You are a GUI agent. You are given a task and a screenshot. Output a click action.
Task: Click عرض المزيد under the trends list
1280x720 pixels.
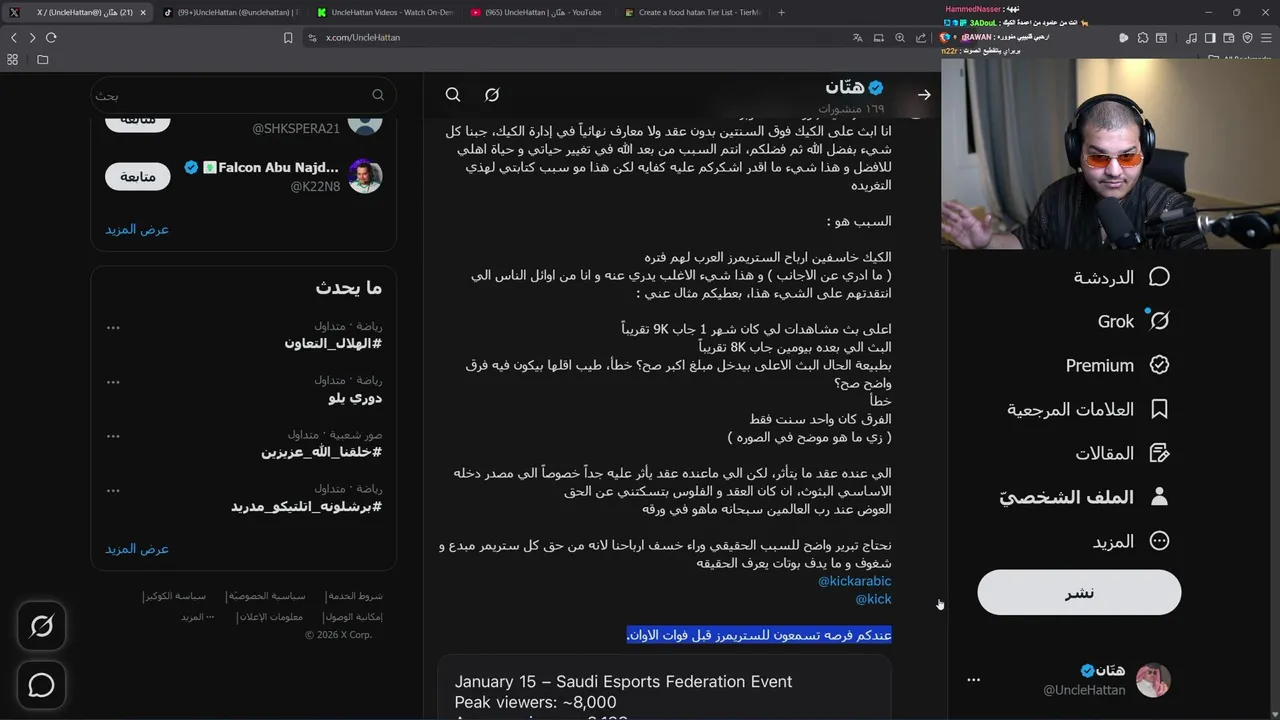pyautogui.click(x=137, y=549)
